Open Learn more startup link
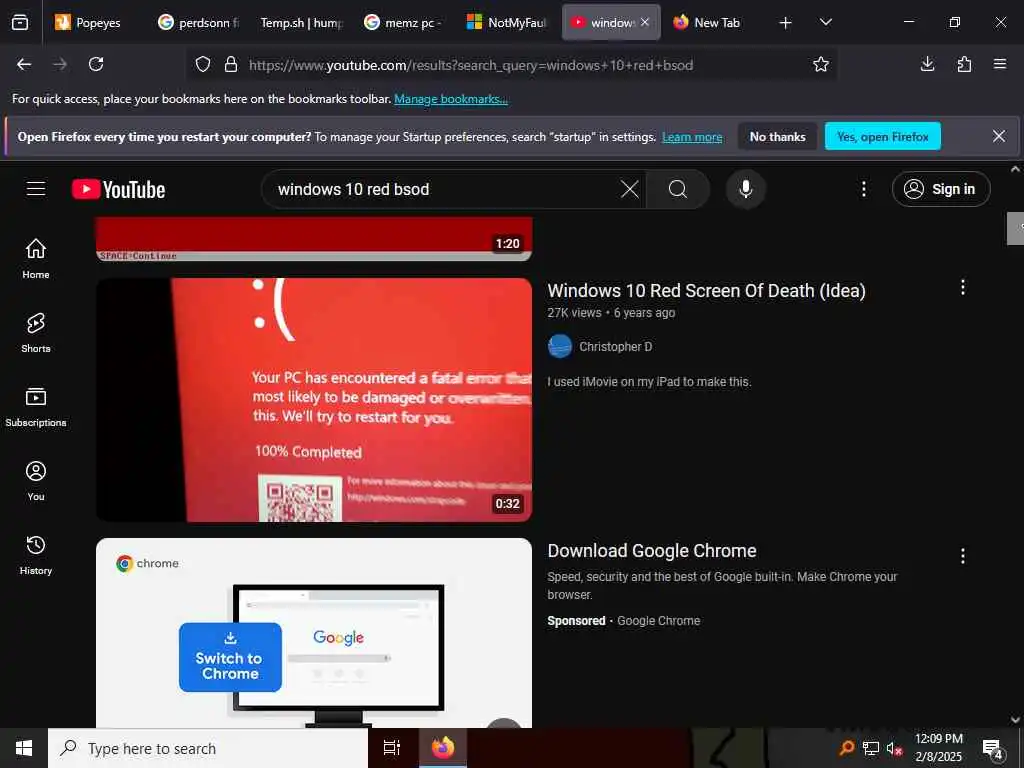The height and width of the screenshot is (768, 1024). [x=692, y=137]
